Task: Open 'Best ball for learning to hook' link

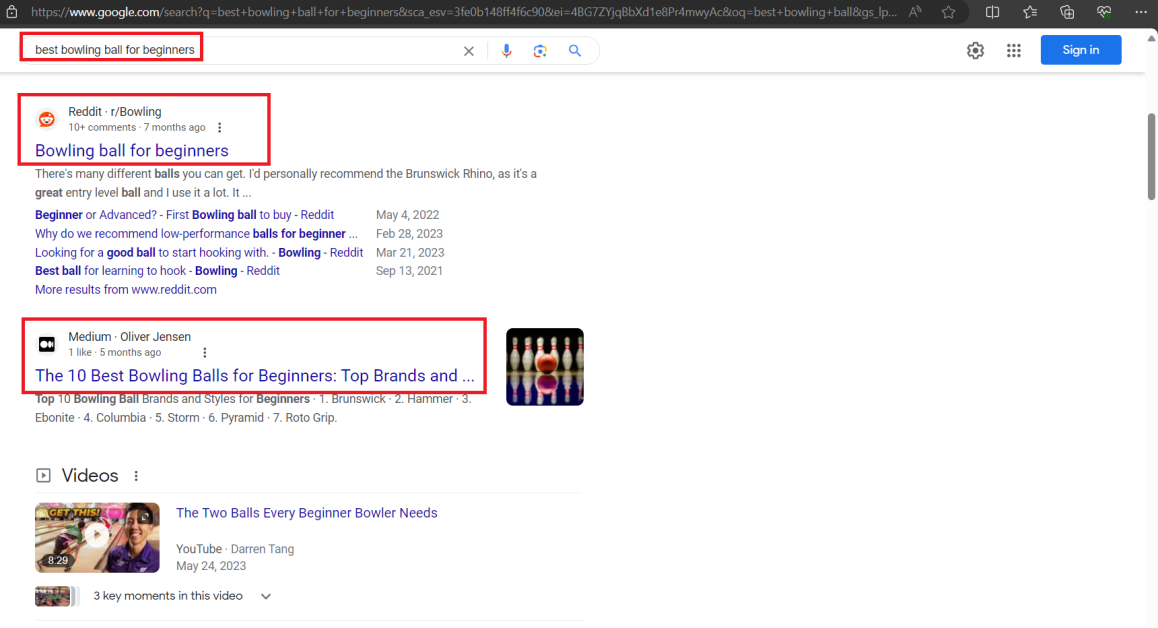Action: click(157, 271)
